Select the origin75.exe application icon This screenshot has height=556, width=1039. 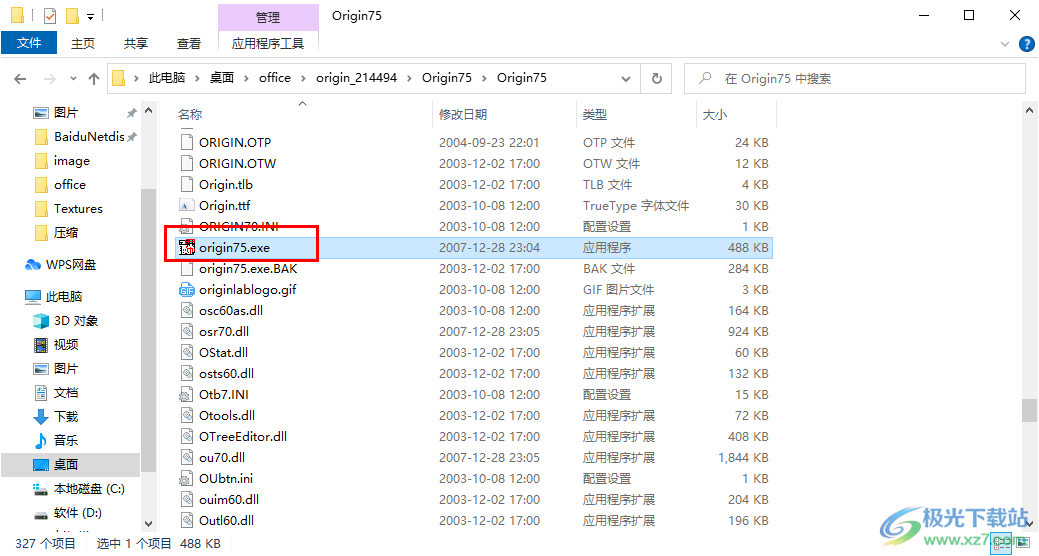[187, 248]
